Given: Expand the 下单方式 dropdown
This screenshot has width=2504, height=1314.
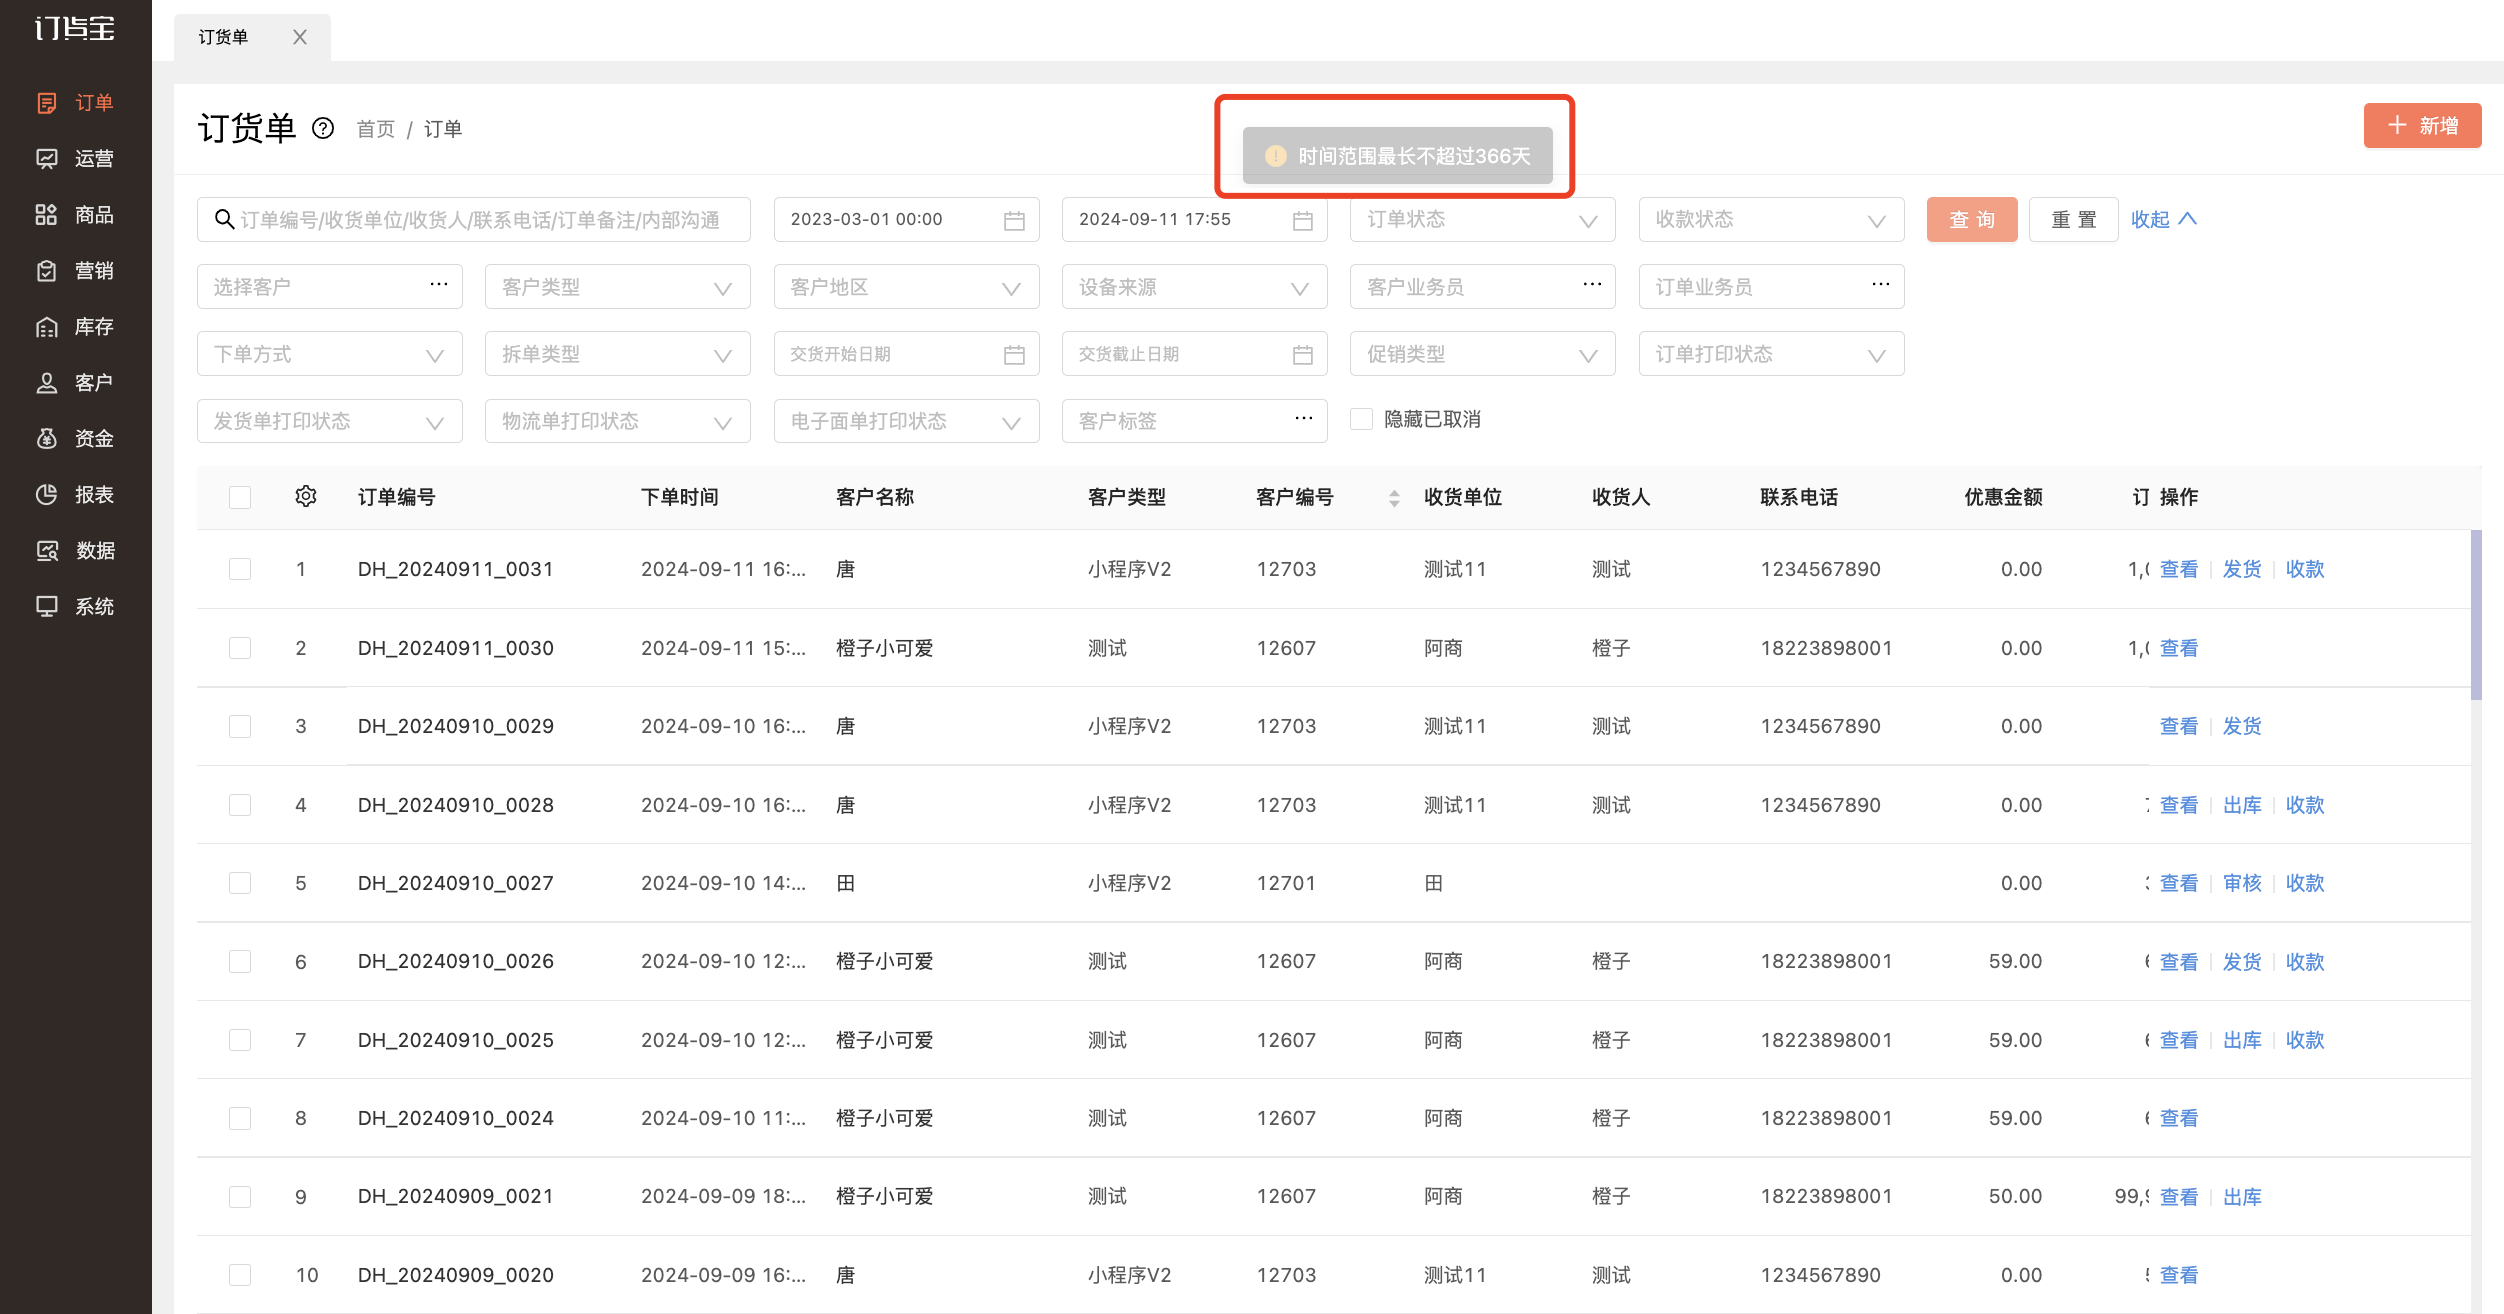Looking at the screenshot, I should (x=329, y=354).
